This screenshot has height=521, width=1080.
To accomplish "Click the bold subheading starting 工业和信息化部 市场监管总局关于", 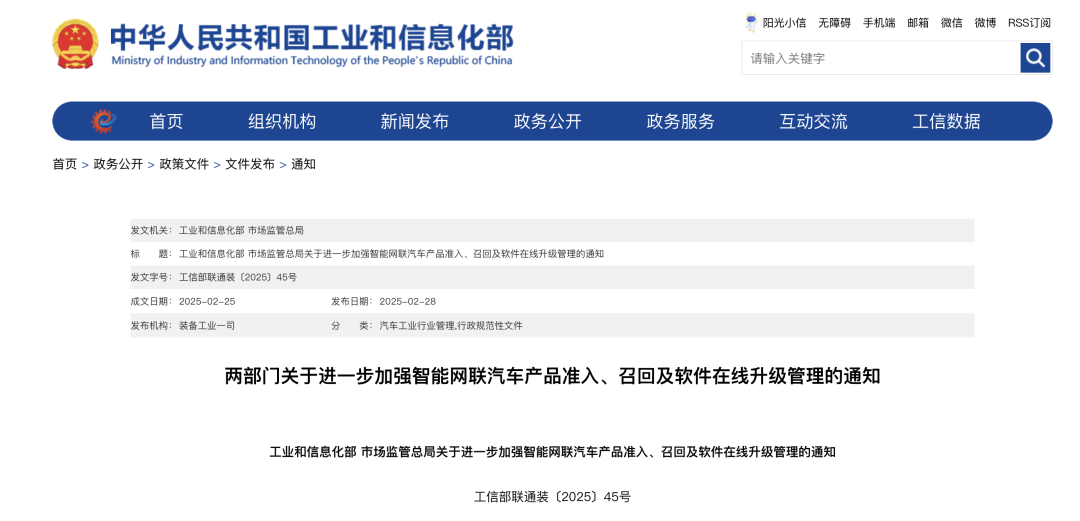I will (552, 453).
